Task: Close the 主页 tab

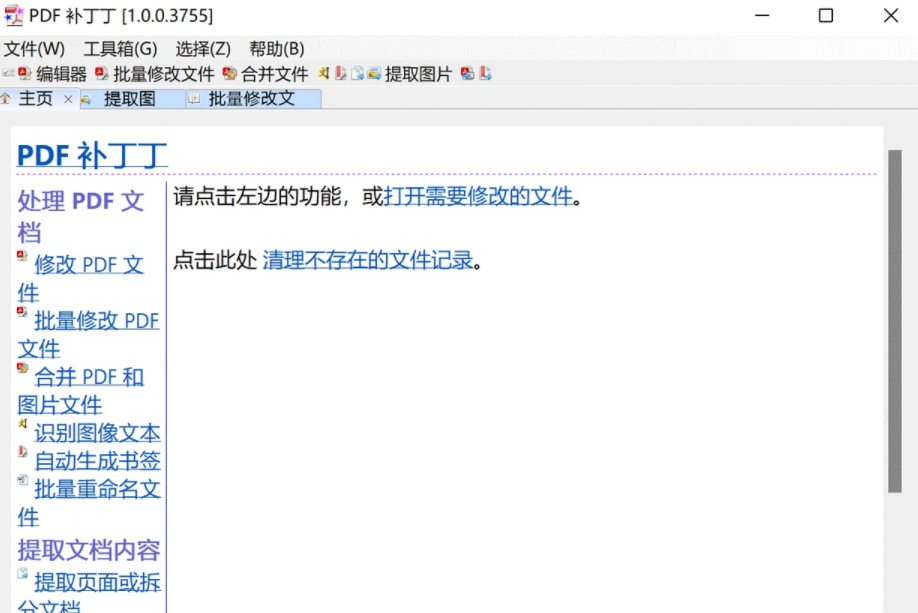Action: pos(68,99)
